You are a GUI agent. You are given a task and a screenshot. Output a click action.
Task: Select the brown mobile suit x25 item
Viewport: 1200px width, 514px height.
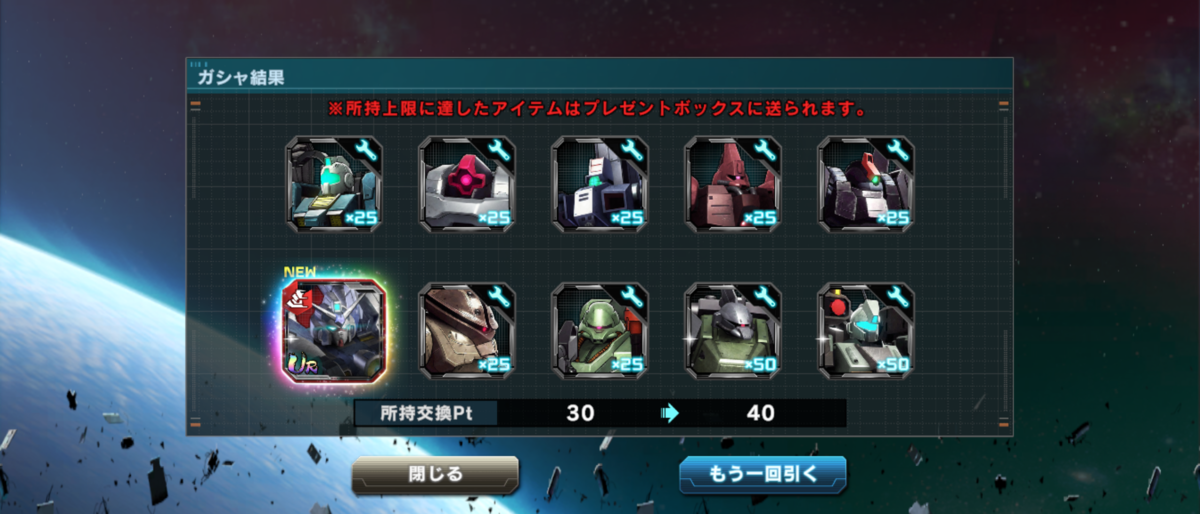click(467, 331)
